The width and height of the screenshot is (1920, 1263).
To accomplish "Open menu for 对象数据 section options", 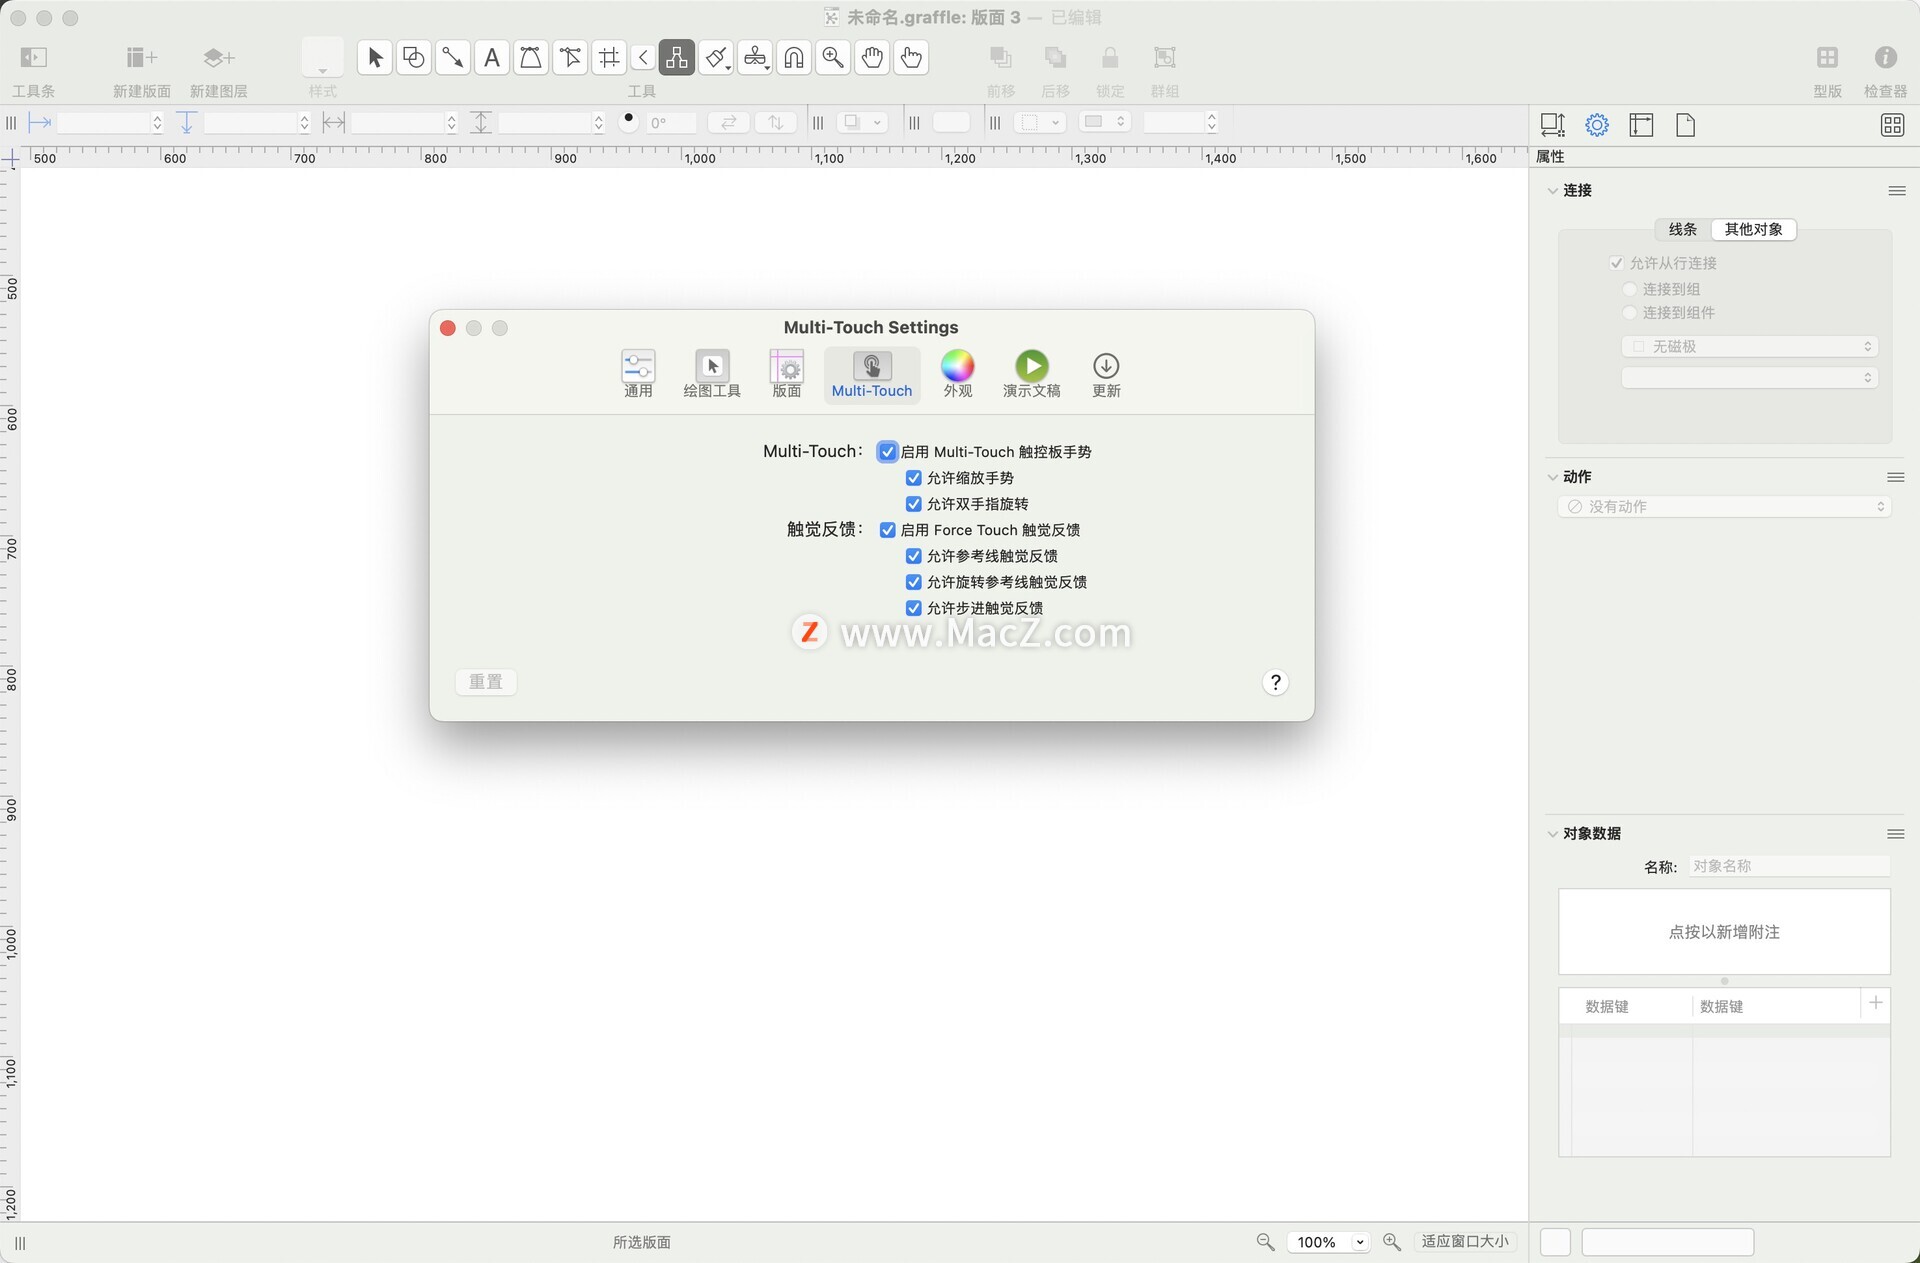I will (x=1895, y=834).
